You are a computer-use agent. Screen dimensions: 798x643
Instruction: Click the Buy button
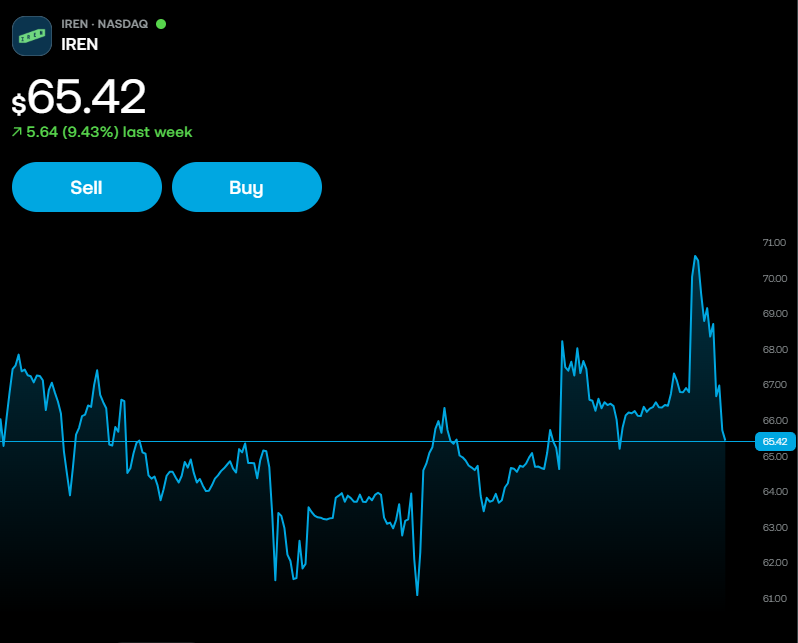click(x=247, y=187)
